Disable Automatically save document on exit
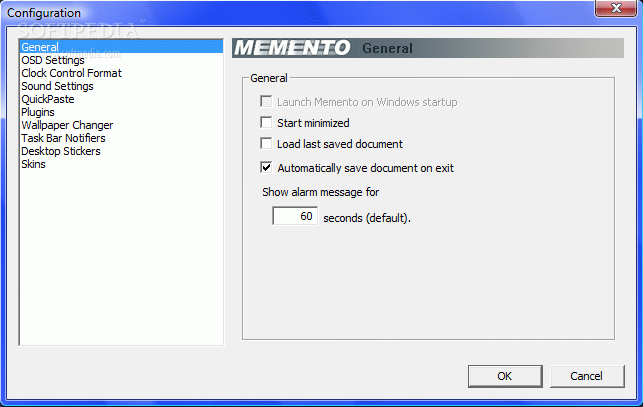This screenshot has width=643, height=407. (x=266, y=167)
